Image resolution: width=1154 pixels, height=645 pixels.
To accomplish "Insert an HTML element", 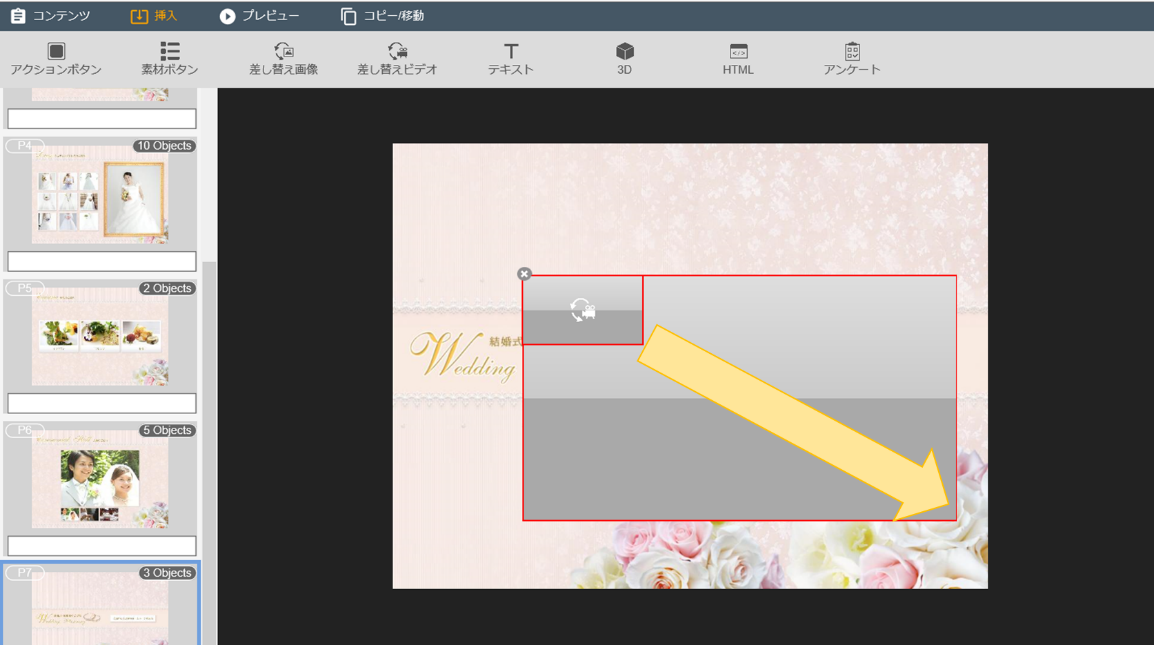I will tap(738, 52).
